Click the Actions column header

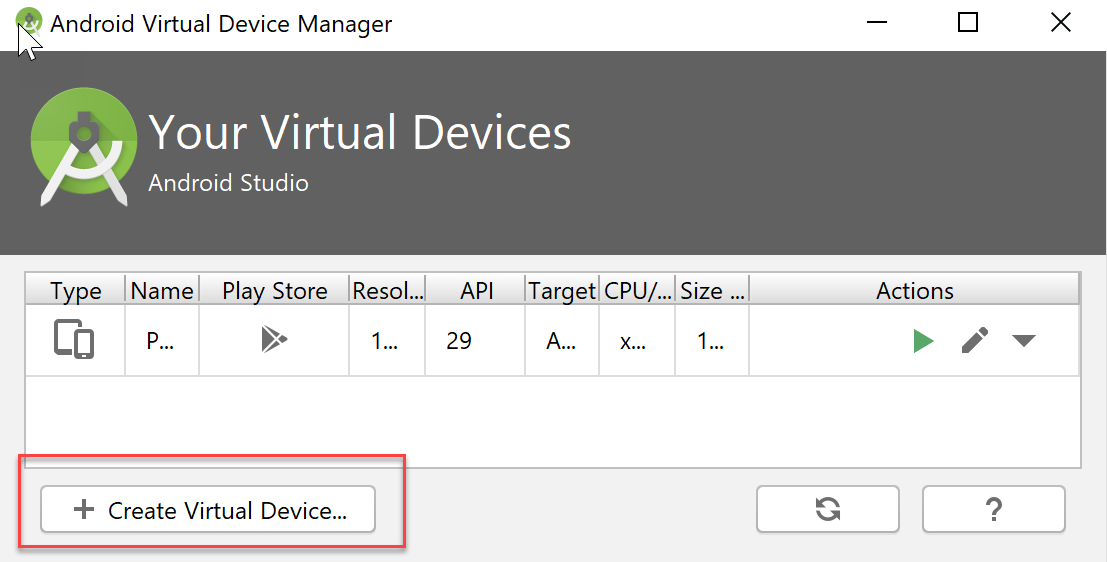(914, 290)
